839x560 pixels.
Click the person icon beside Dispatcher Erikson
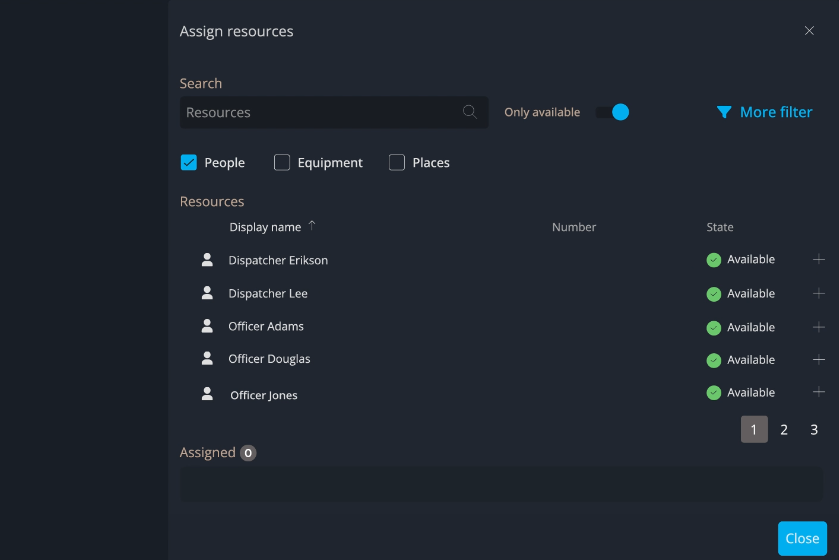pyautogui.click(x=207, y=260)
